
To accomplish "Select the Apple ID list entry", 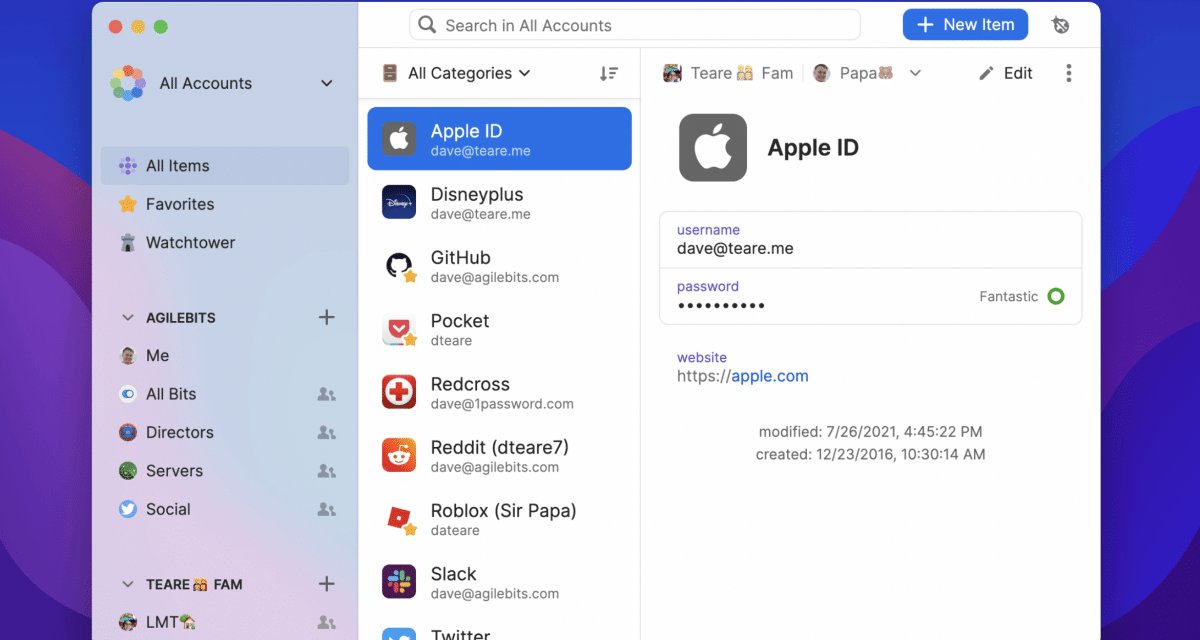I will [499, 138].
